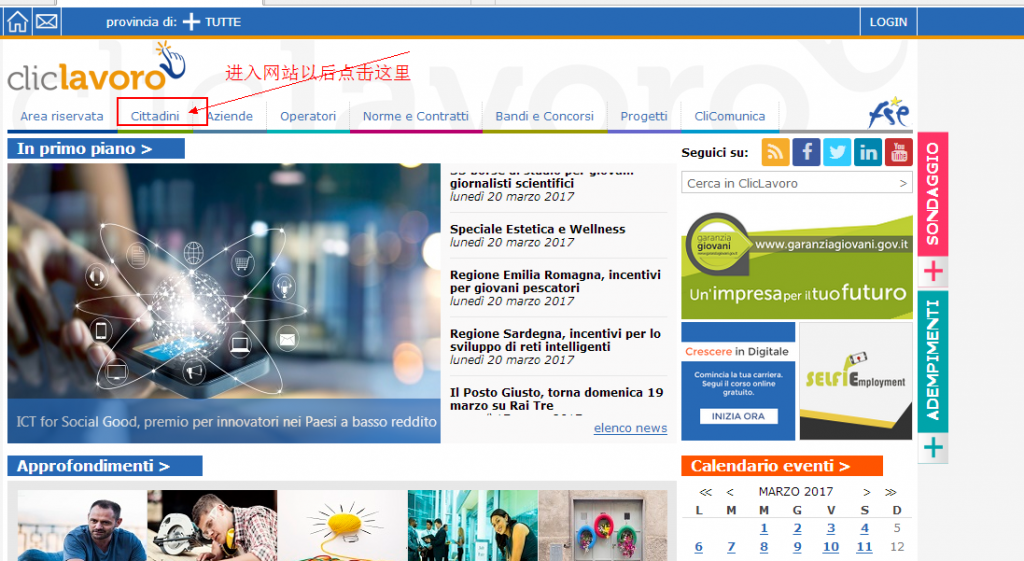Open Regione Sardegna reti intelligenti news
This screenshot has height=561, width=1024.
[555, 340]
